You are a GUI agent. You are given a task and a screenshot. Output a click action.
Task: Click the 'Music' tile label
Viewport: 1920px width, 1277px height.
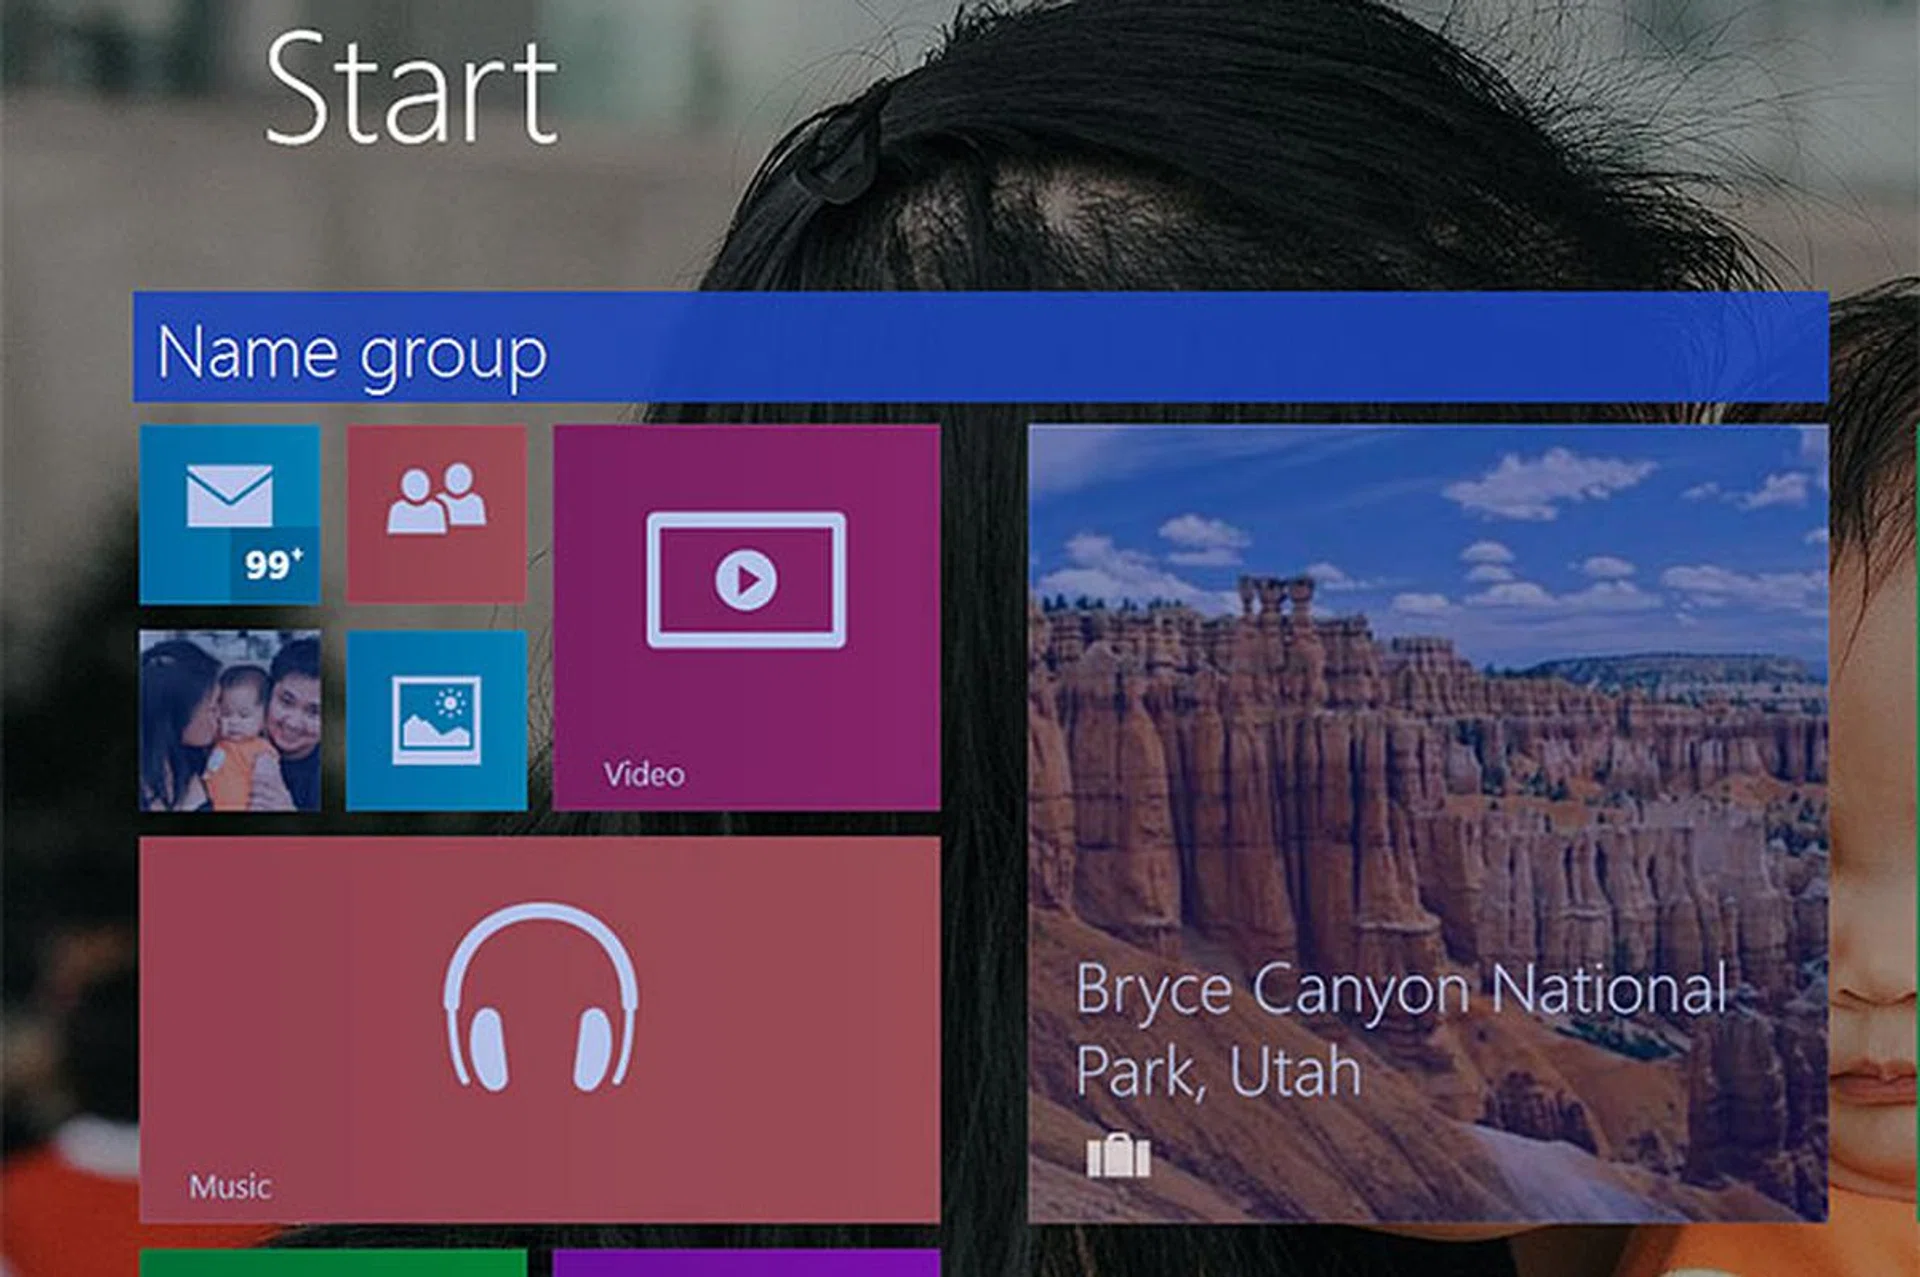230,1187
